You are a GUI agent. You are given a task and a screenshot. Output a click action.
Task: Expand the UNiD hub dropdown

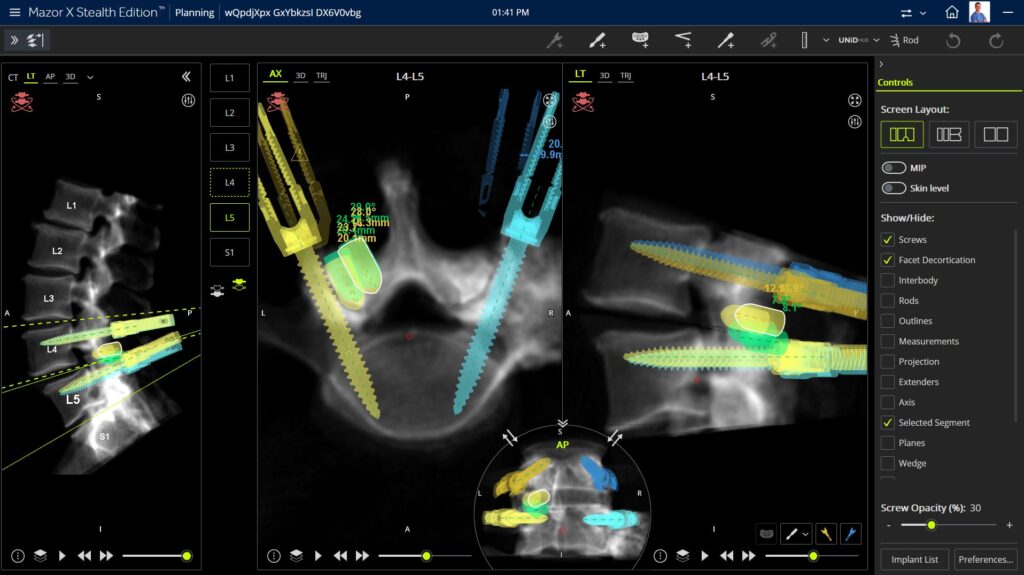tap(876, 40)
